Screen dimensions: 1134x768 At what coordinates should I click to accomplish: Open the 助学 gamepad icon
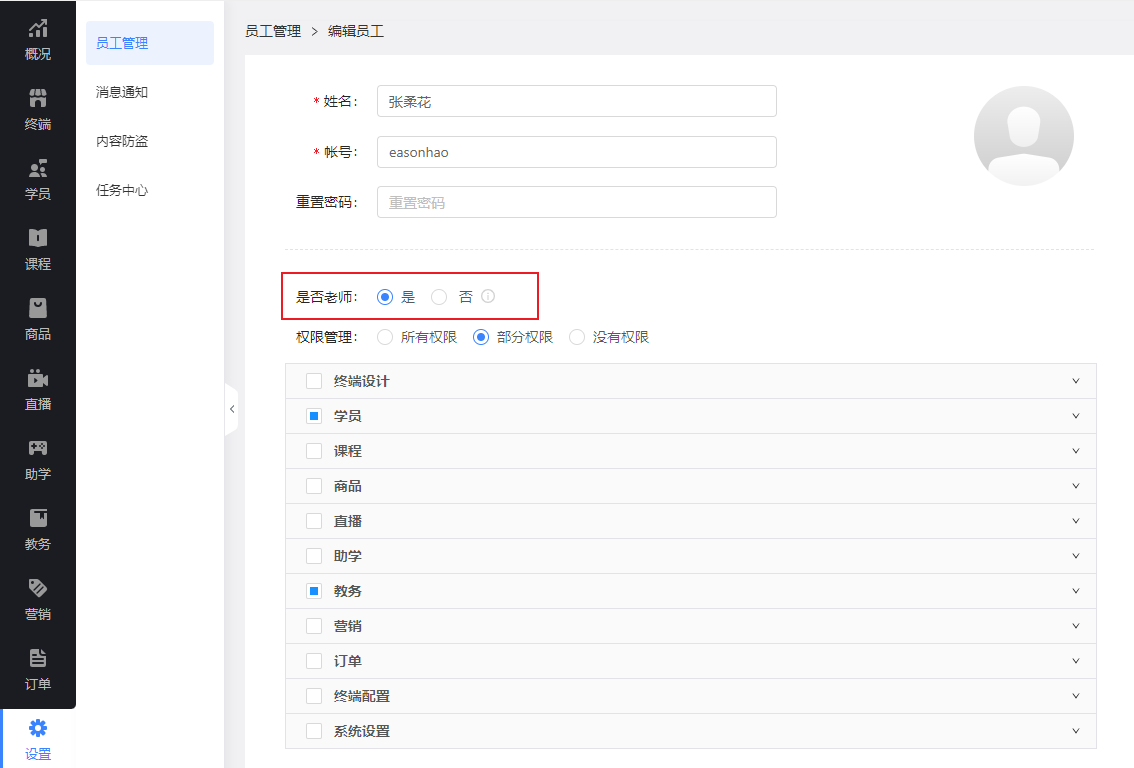coord(38,448)
